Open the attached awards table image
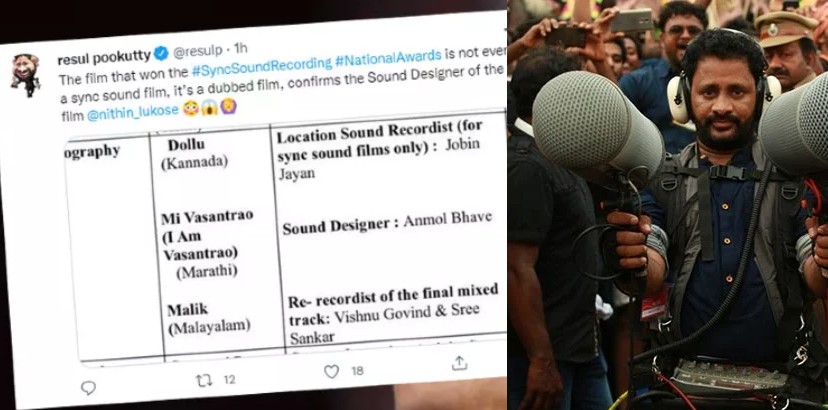This screenshot has width=828, height=410. tap(286, 238)
